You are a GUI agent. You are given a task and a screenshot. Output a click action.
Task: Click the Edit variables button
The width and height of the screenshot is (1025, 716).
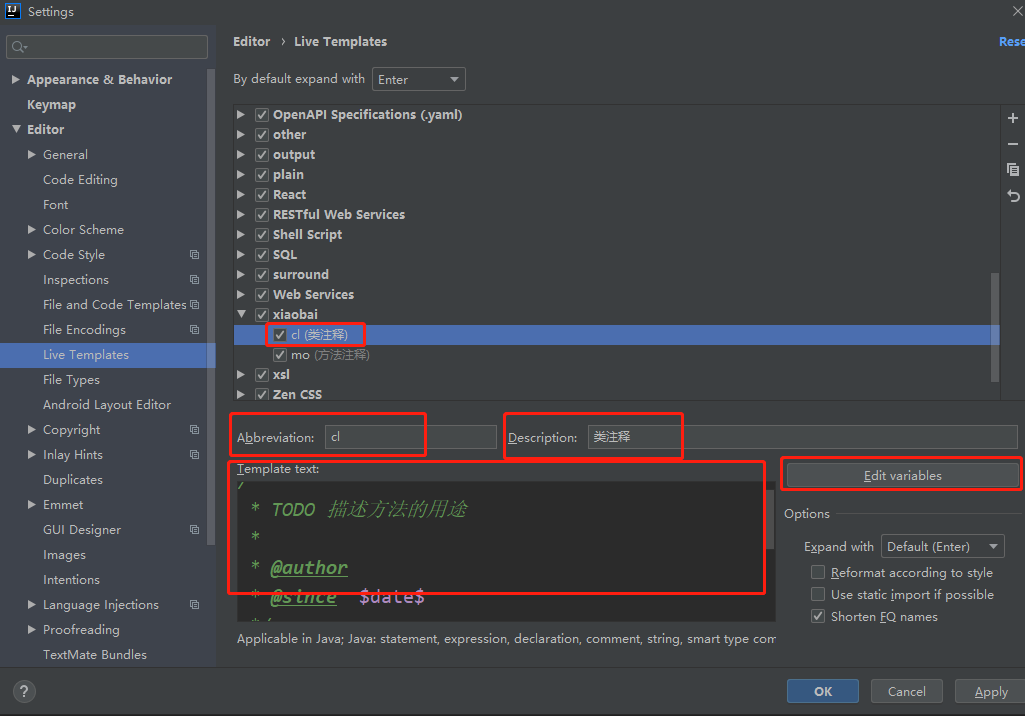tap(902, 475)
